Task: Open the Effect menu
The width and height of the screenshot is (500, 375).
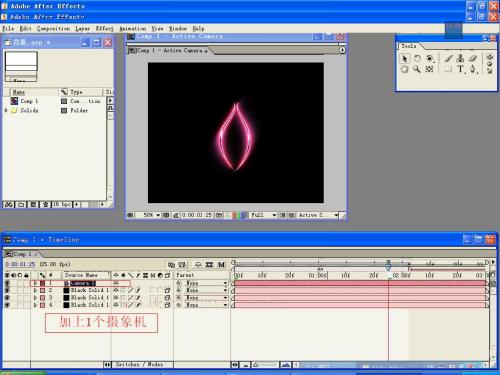Action: (x=104, y=29)
